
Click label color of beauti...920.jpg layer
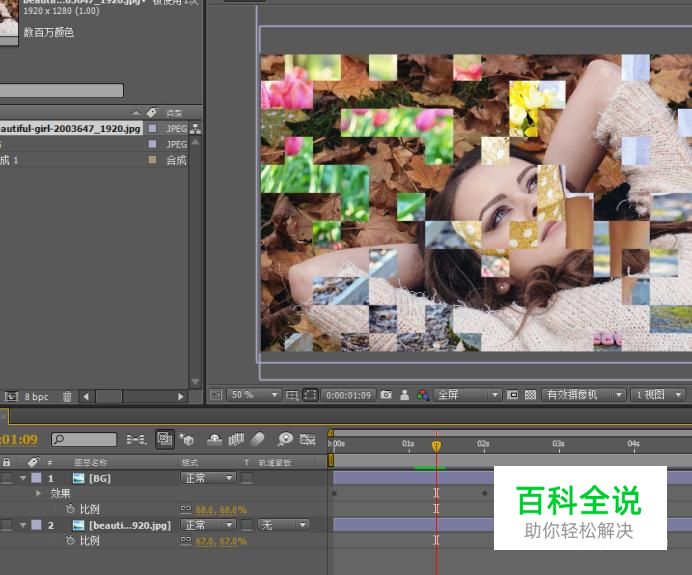pyautogui.click(x=37, y=525)
